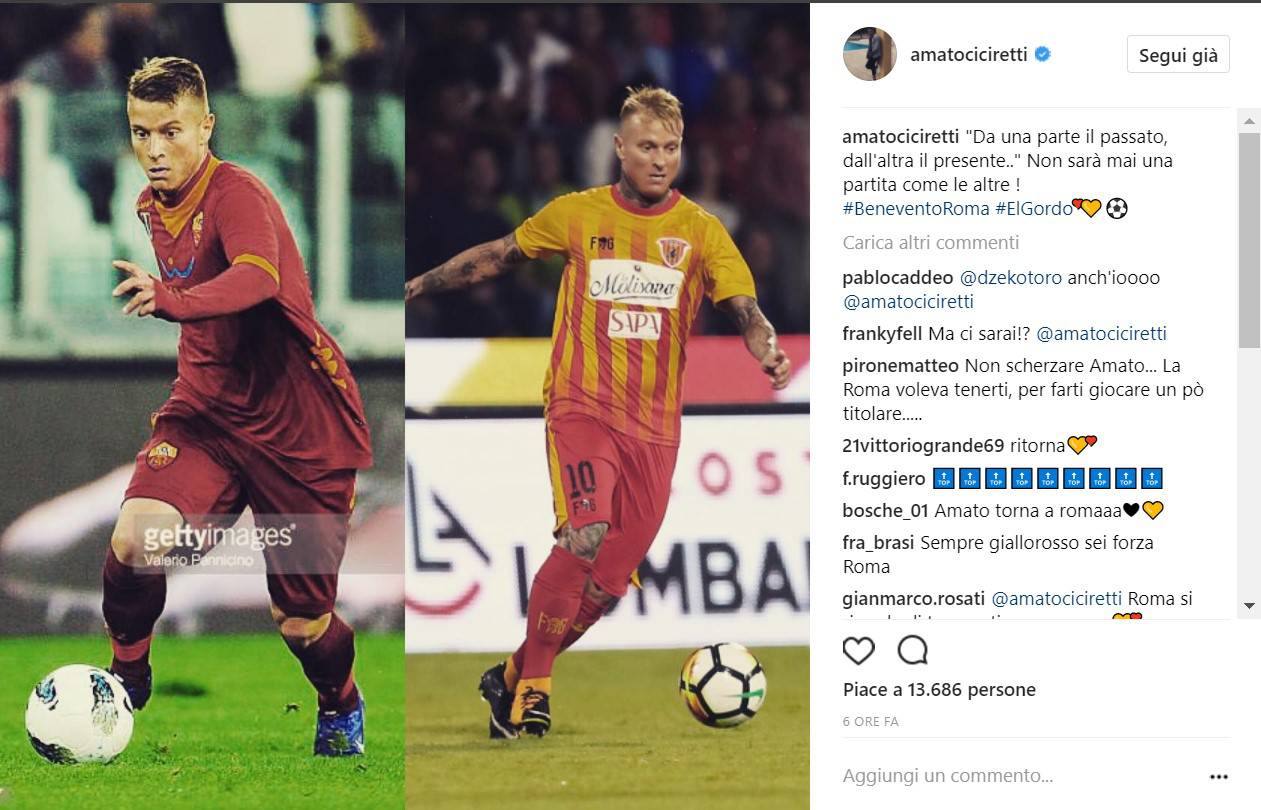Click the blue verified badge
The image size is (1261, 810).
[x=1042, y=54]
